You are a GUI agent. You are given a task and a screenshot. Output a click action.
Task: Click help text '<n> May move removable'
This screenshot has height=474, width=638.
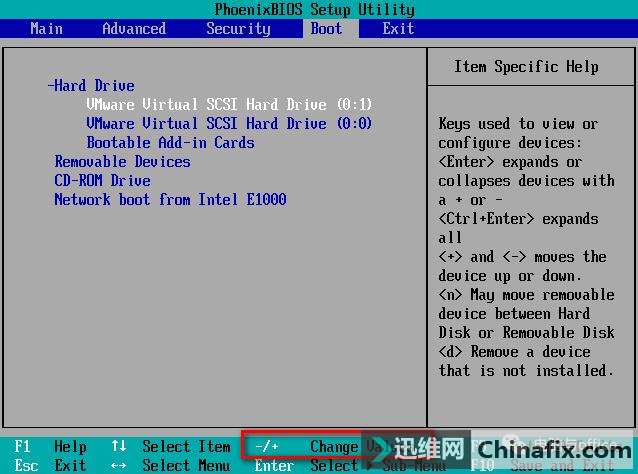(526, 295)
